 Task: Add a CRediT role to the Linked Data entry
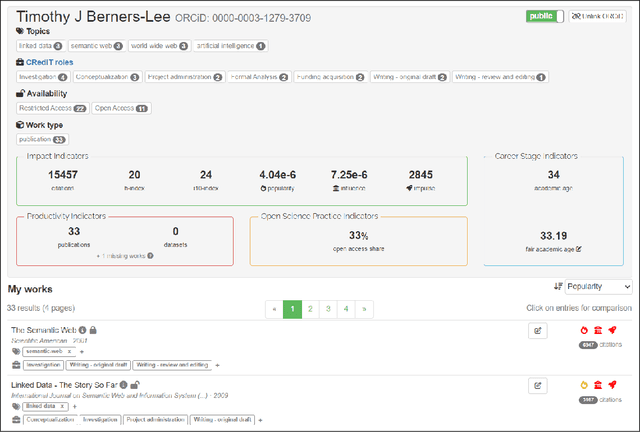(x=260, y=420)
